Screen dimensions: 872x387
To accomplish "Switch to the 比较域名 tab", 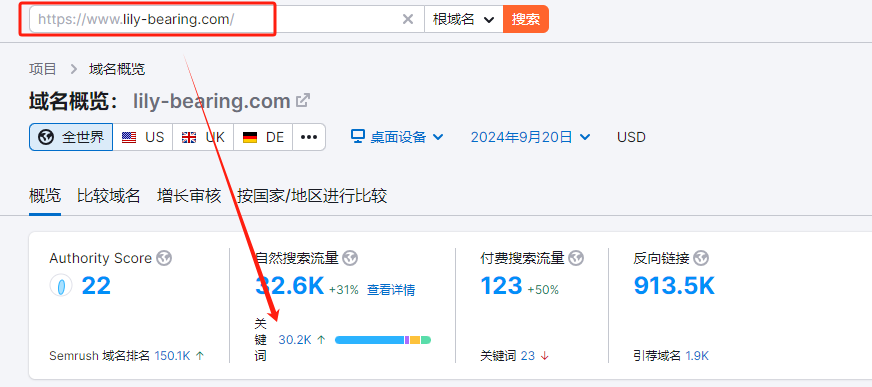I will [x=108, y=196].
